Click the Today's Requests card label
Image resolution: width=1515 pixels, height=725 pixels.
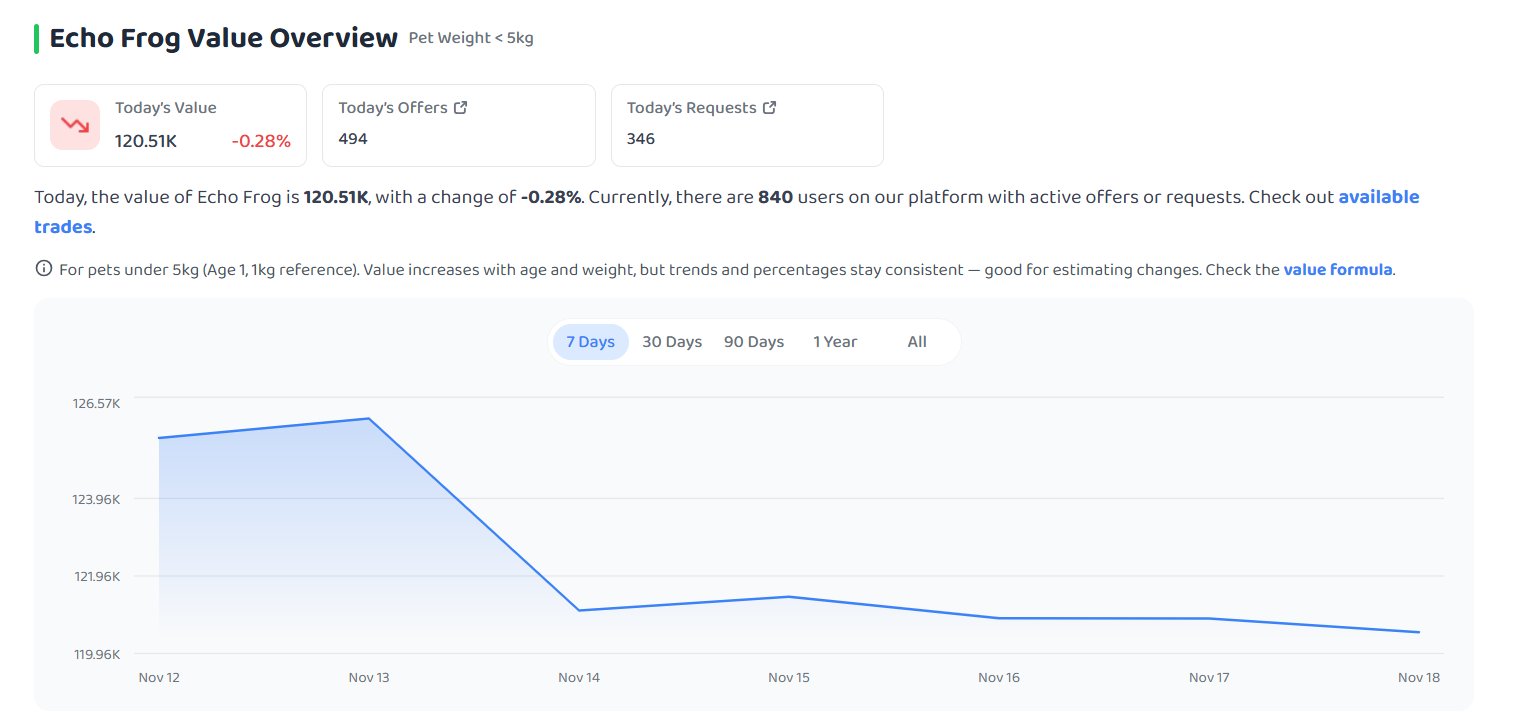tap(692, 107)
